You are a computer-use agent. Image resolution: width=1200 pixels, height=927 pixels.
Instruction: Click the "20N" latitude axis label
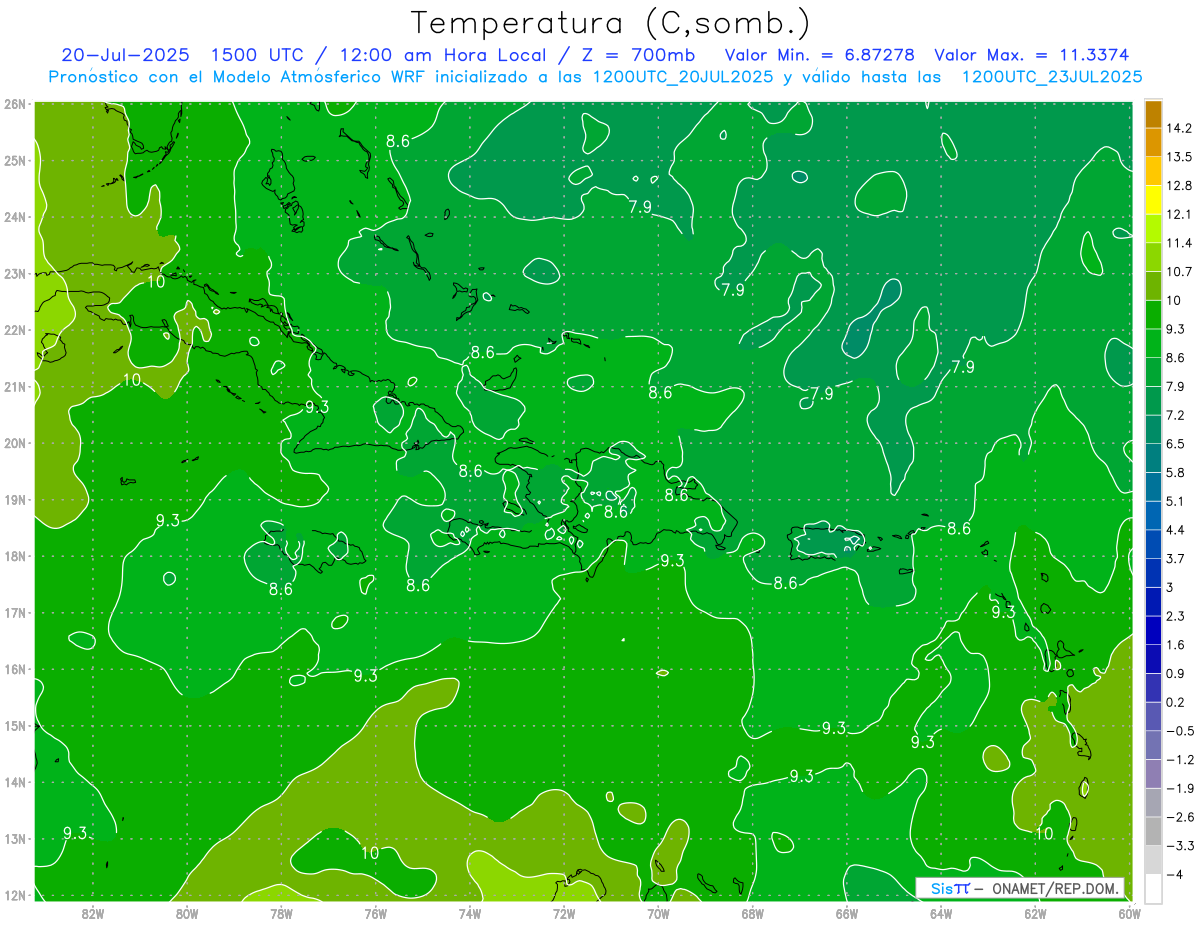coord(15,443)
